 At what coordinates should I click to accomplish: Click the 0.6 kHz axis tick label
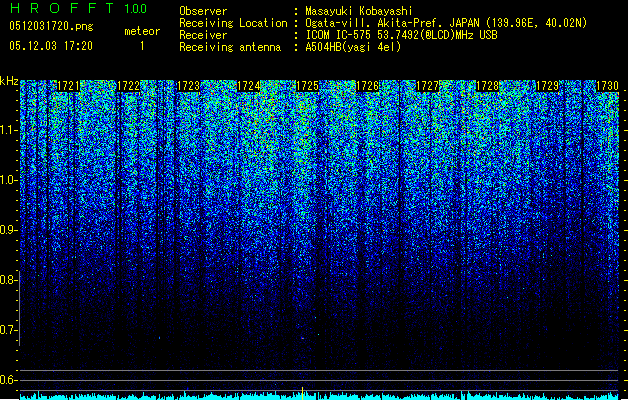pyautogui.click(x=8, y=380)
